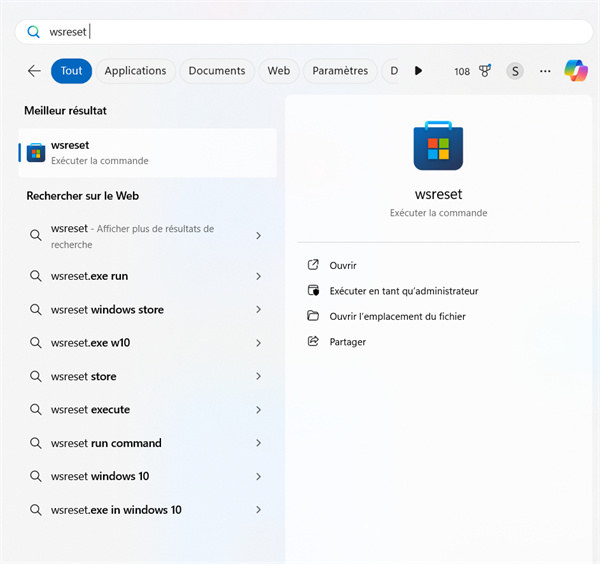The height and width of the screenshot is (564, 600).
Task: Click the S account avatar
Action: pyautogui.click(x=515, y=71)
